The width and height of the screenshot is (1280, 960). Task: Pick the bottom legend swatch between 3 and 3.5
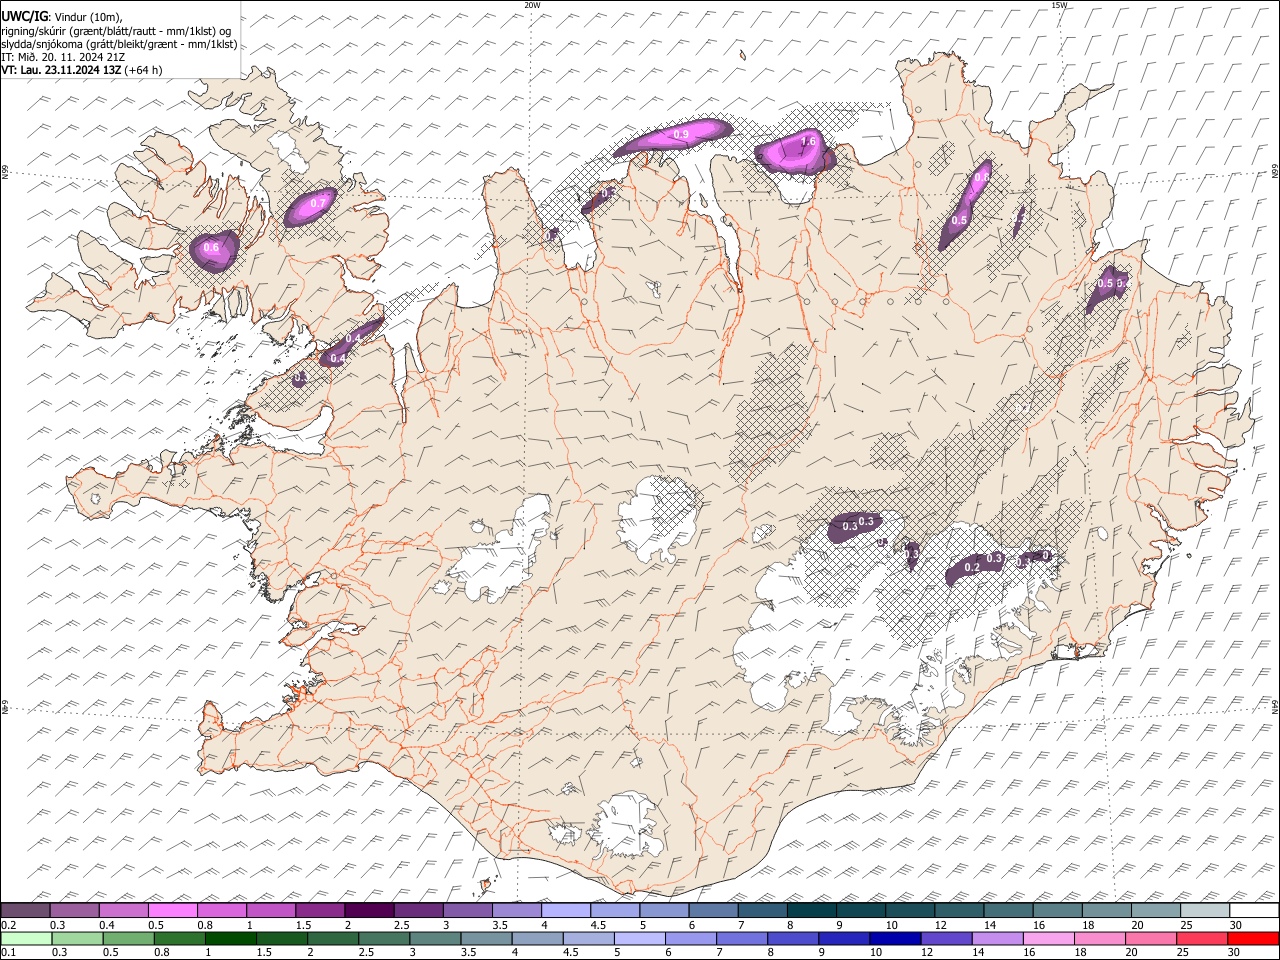pos(436,938)
